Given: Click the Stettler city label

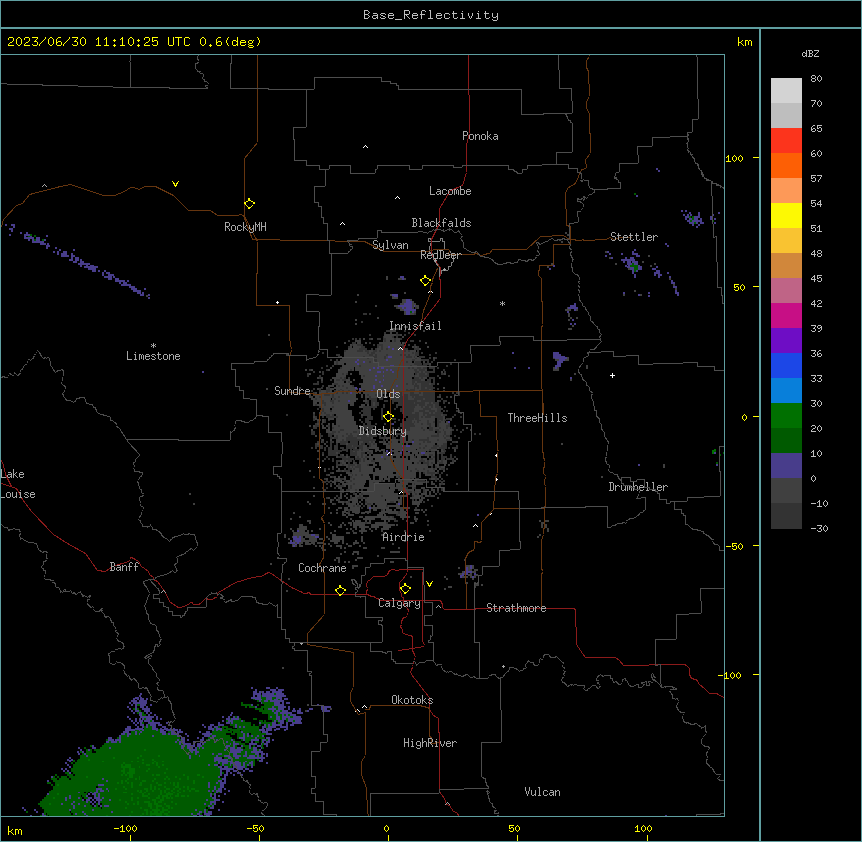Looking at the screenshot, I should point(634,237).
